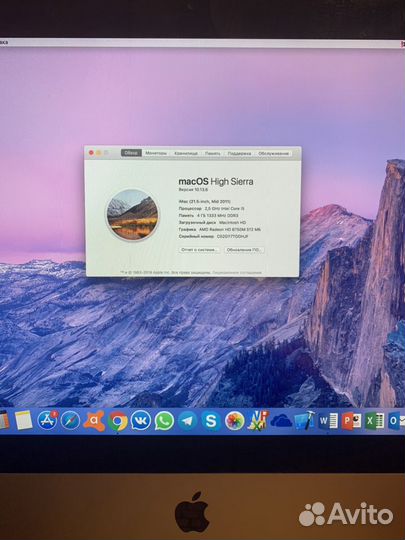
Task: Click the High Sierra round image
Action: (132, 214)
